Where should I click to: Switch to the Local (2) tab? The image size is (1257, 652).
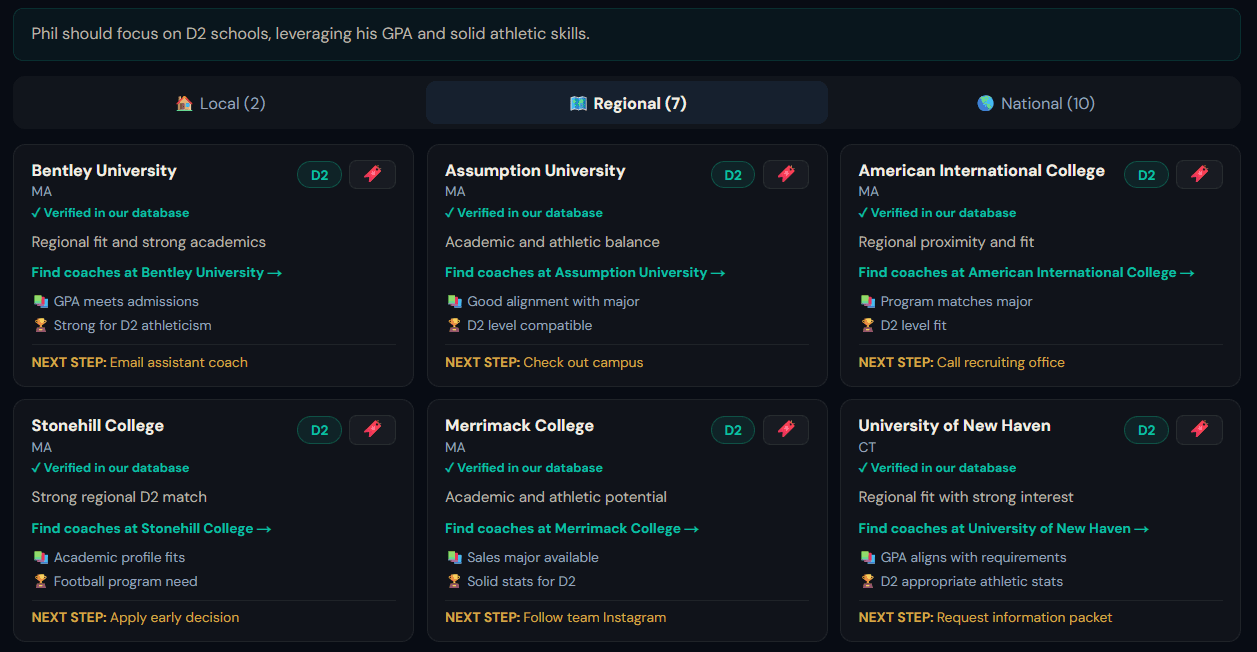[x=220, y=103]
